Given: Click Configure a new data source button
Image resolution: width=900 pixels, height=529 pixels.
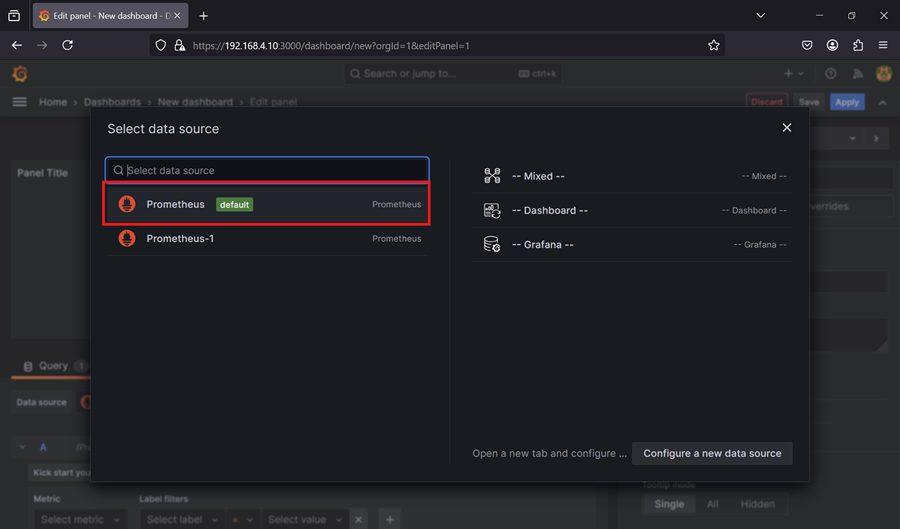Looking at the screenshot, I should pyautogui.click(x=712, y=453).
